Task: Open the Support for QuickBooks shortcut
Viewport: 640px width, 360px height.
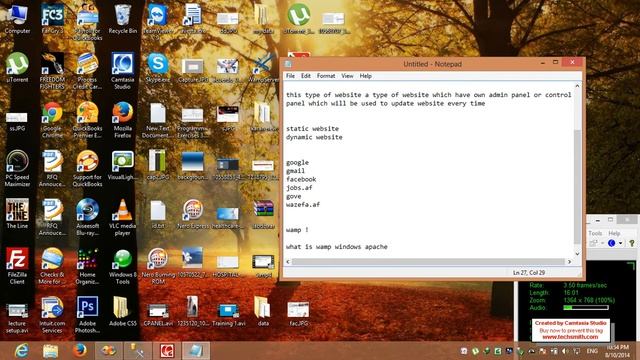Action: point(87,168)
